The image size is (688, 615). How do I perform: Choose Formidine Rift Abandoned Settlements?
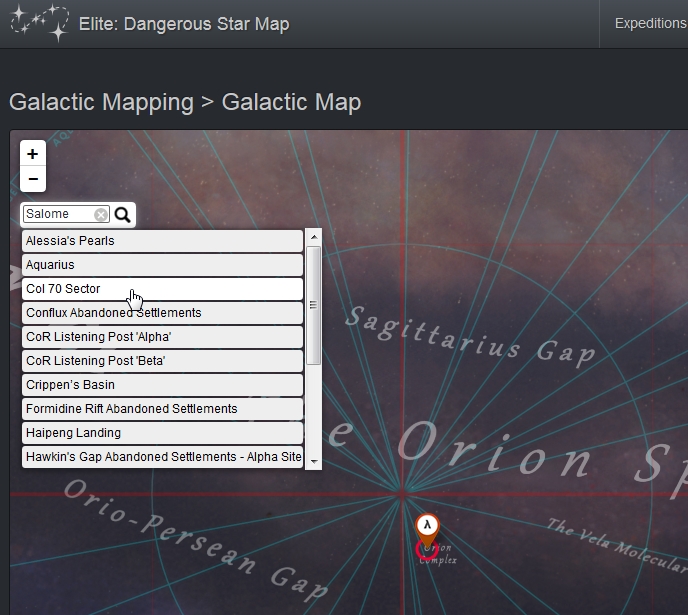coord(162,409)
